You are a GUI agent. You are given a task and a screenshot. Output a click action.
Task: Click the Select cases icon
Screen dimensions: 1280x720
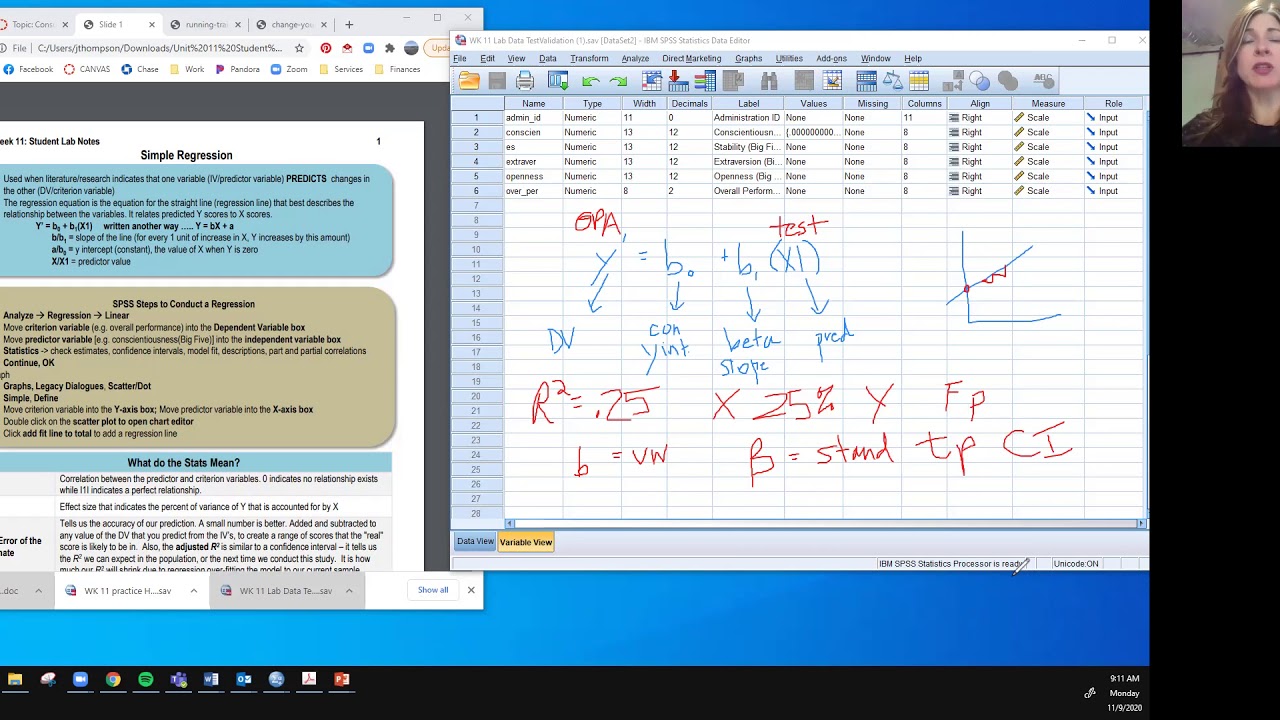click(x=919, y=81)
